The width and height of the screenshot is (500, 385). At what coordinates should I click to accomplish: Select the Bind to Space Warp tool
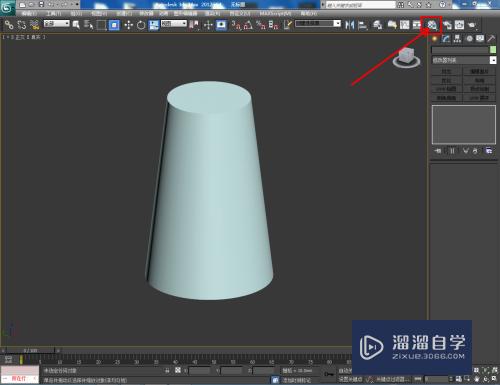coord(34,25)
